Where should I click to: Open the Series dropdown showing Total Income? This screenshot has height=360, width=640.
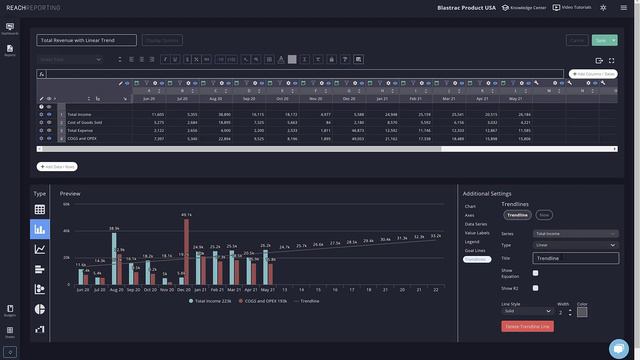coord(576,234)
